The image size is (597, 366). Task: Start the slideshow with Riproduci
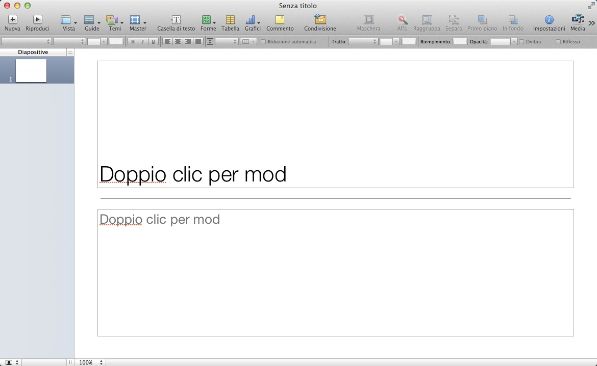click(37, 22)
